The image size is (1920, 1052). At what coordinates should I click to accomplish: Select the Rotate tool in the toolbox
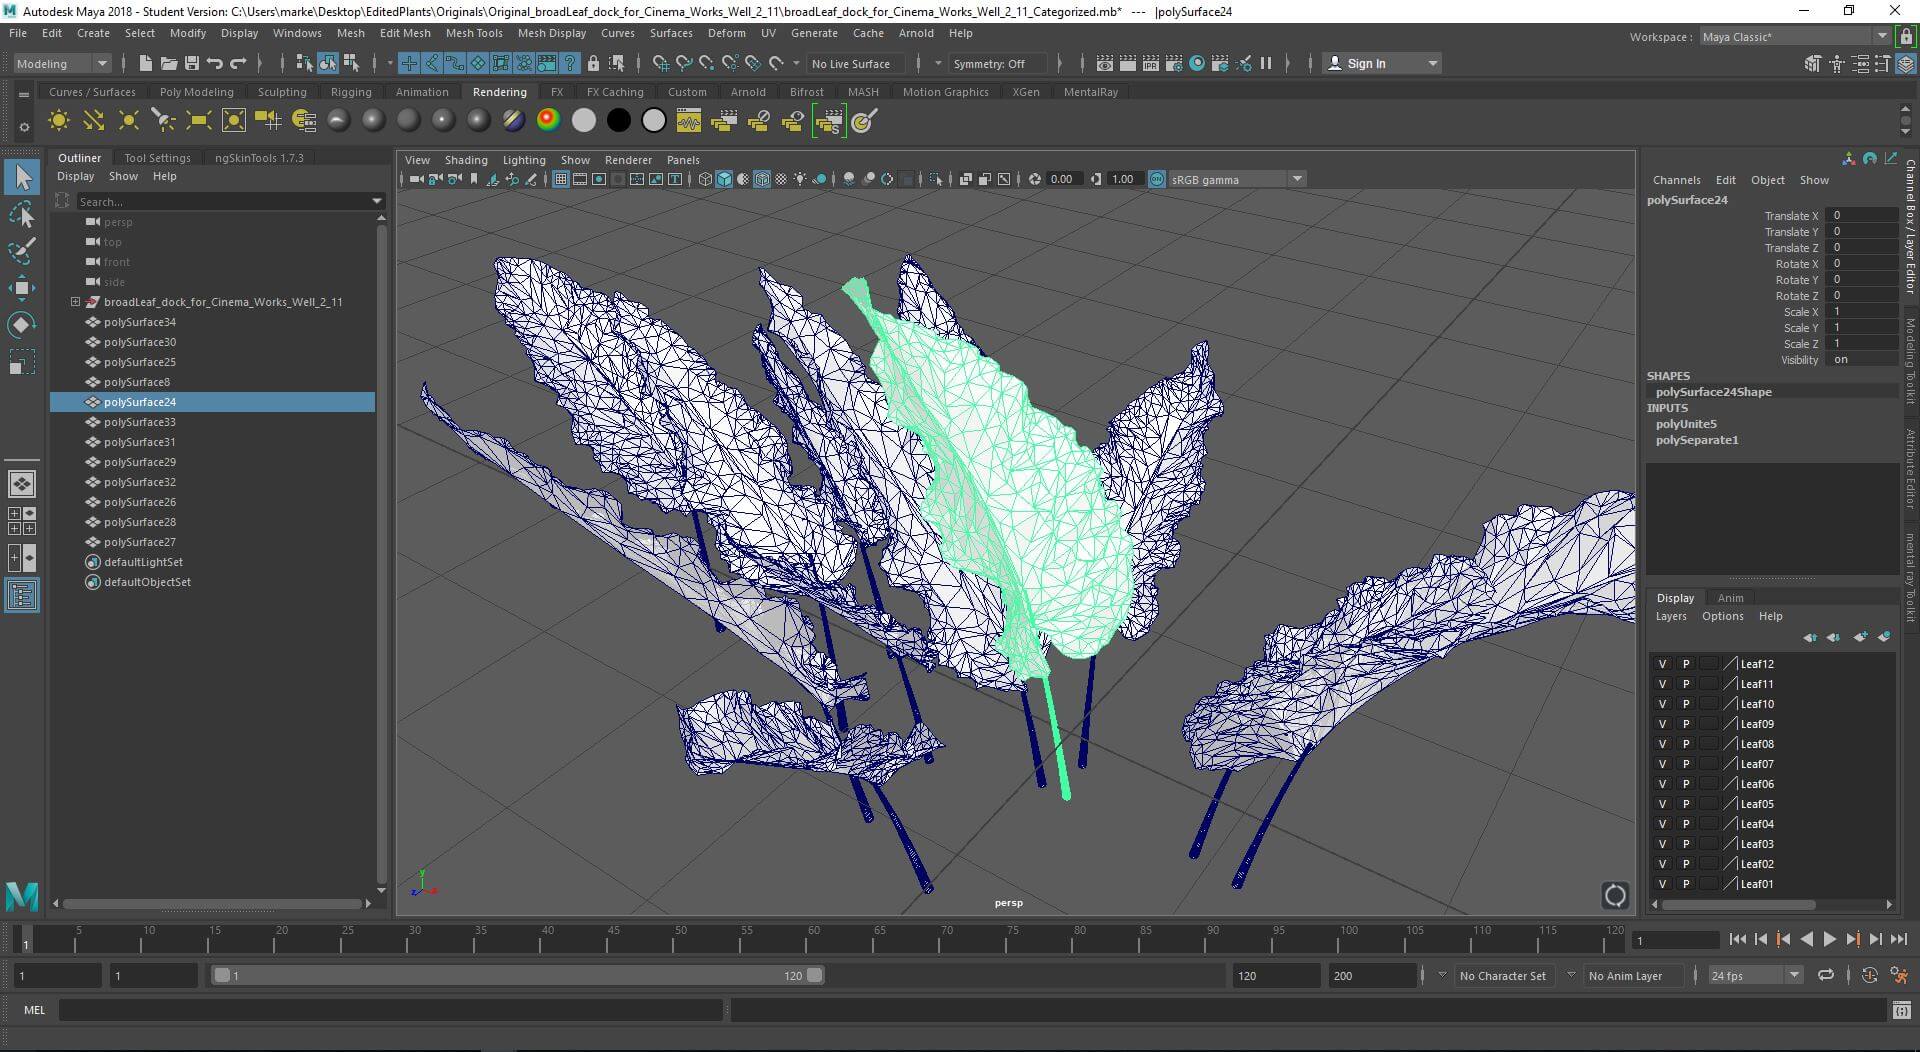(21, 325)
